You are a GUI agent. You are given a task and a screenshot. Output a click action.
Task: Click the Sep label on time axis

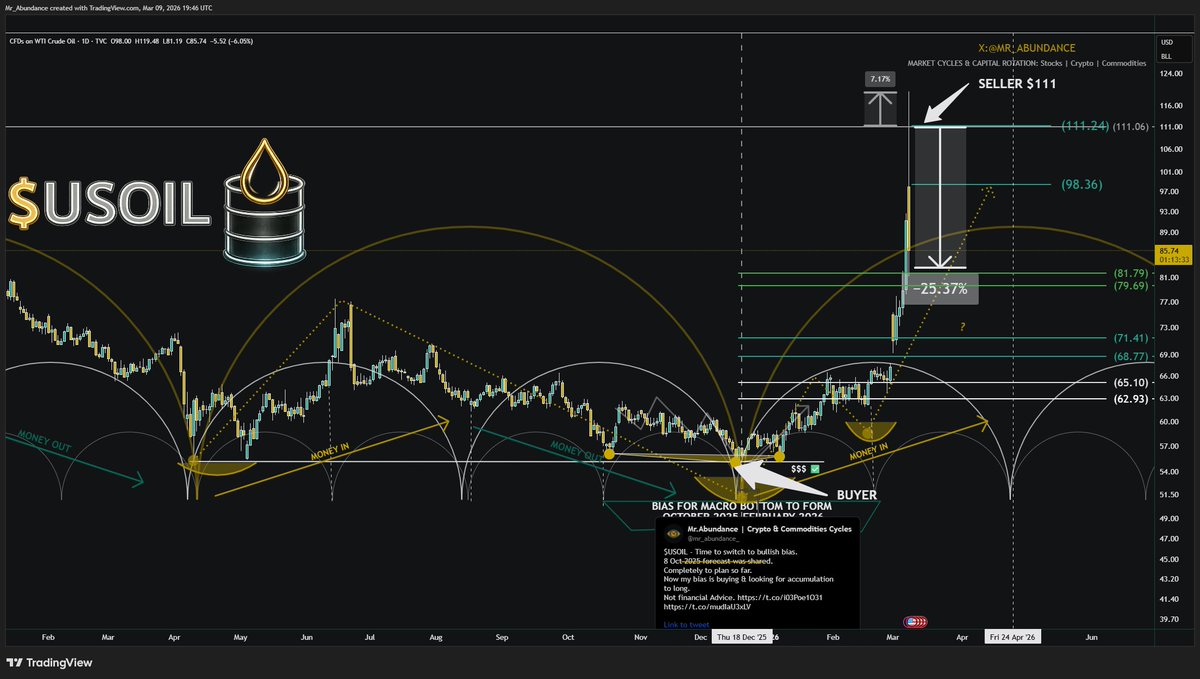pyautogui.click(x=502, y=636)
